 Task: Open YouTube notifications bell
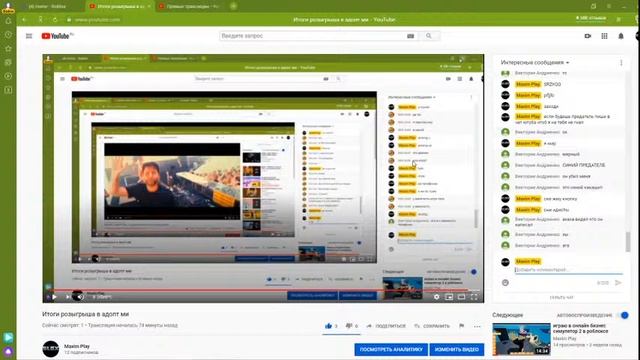(x=621, y=36)
